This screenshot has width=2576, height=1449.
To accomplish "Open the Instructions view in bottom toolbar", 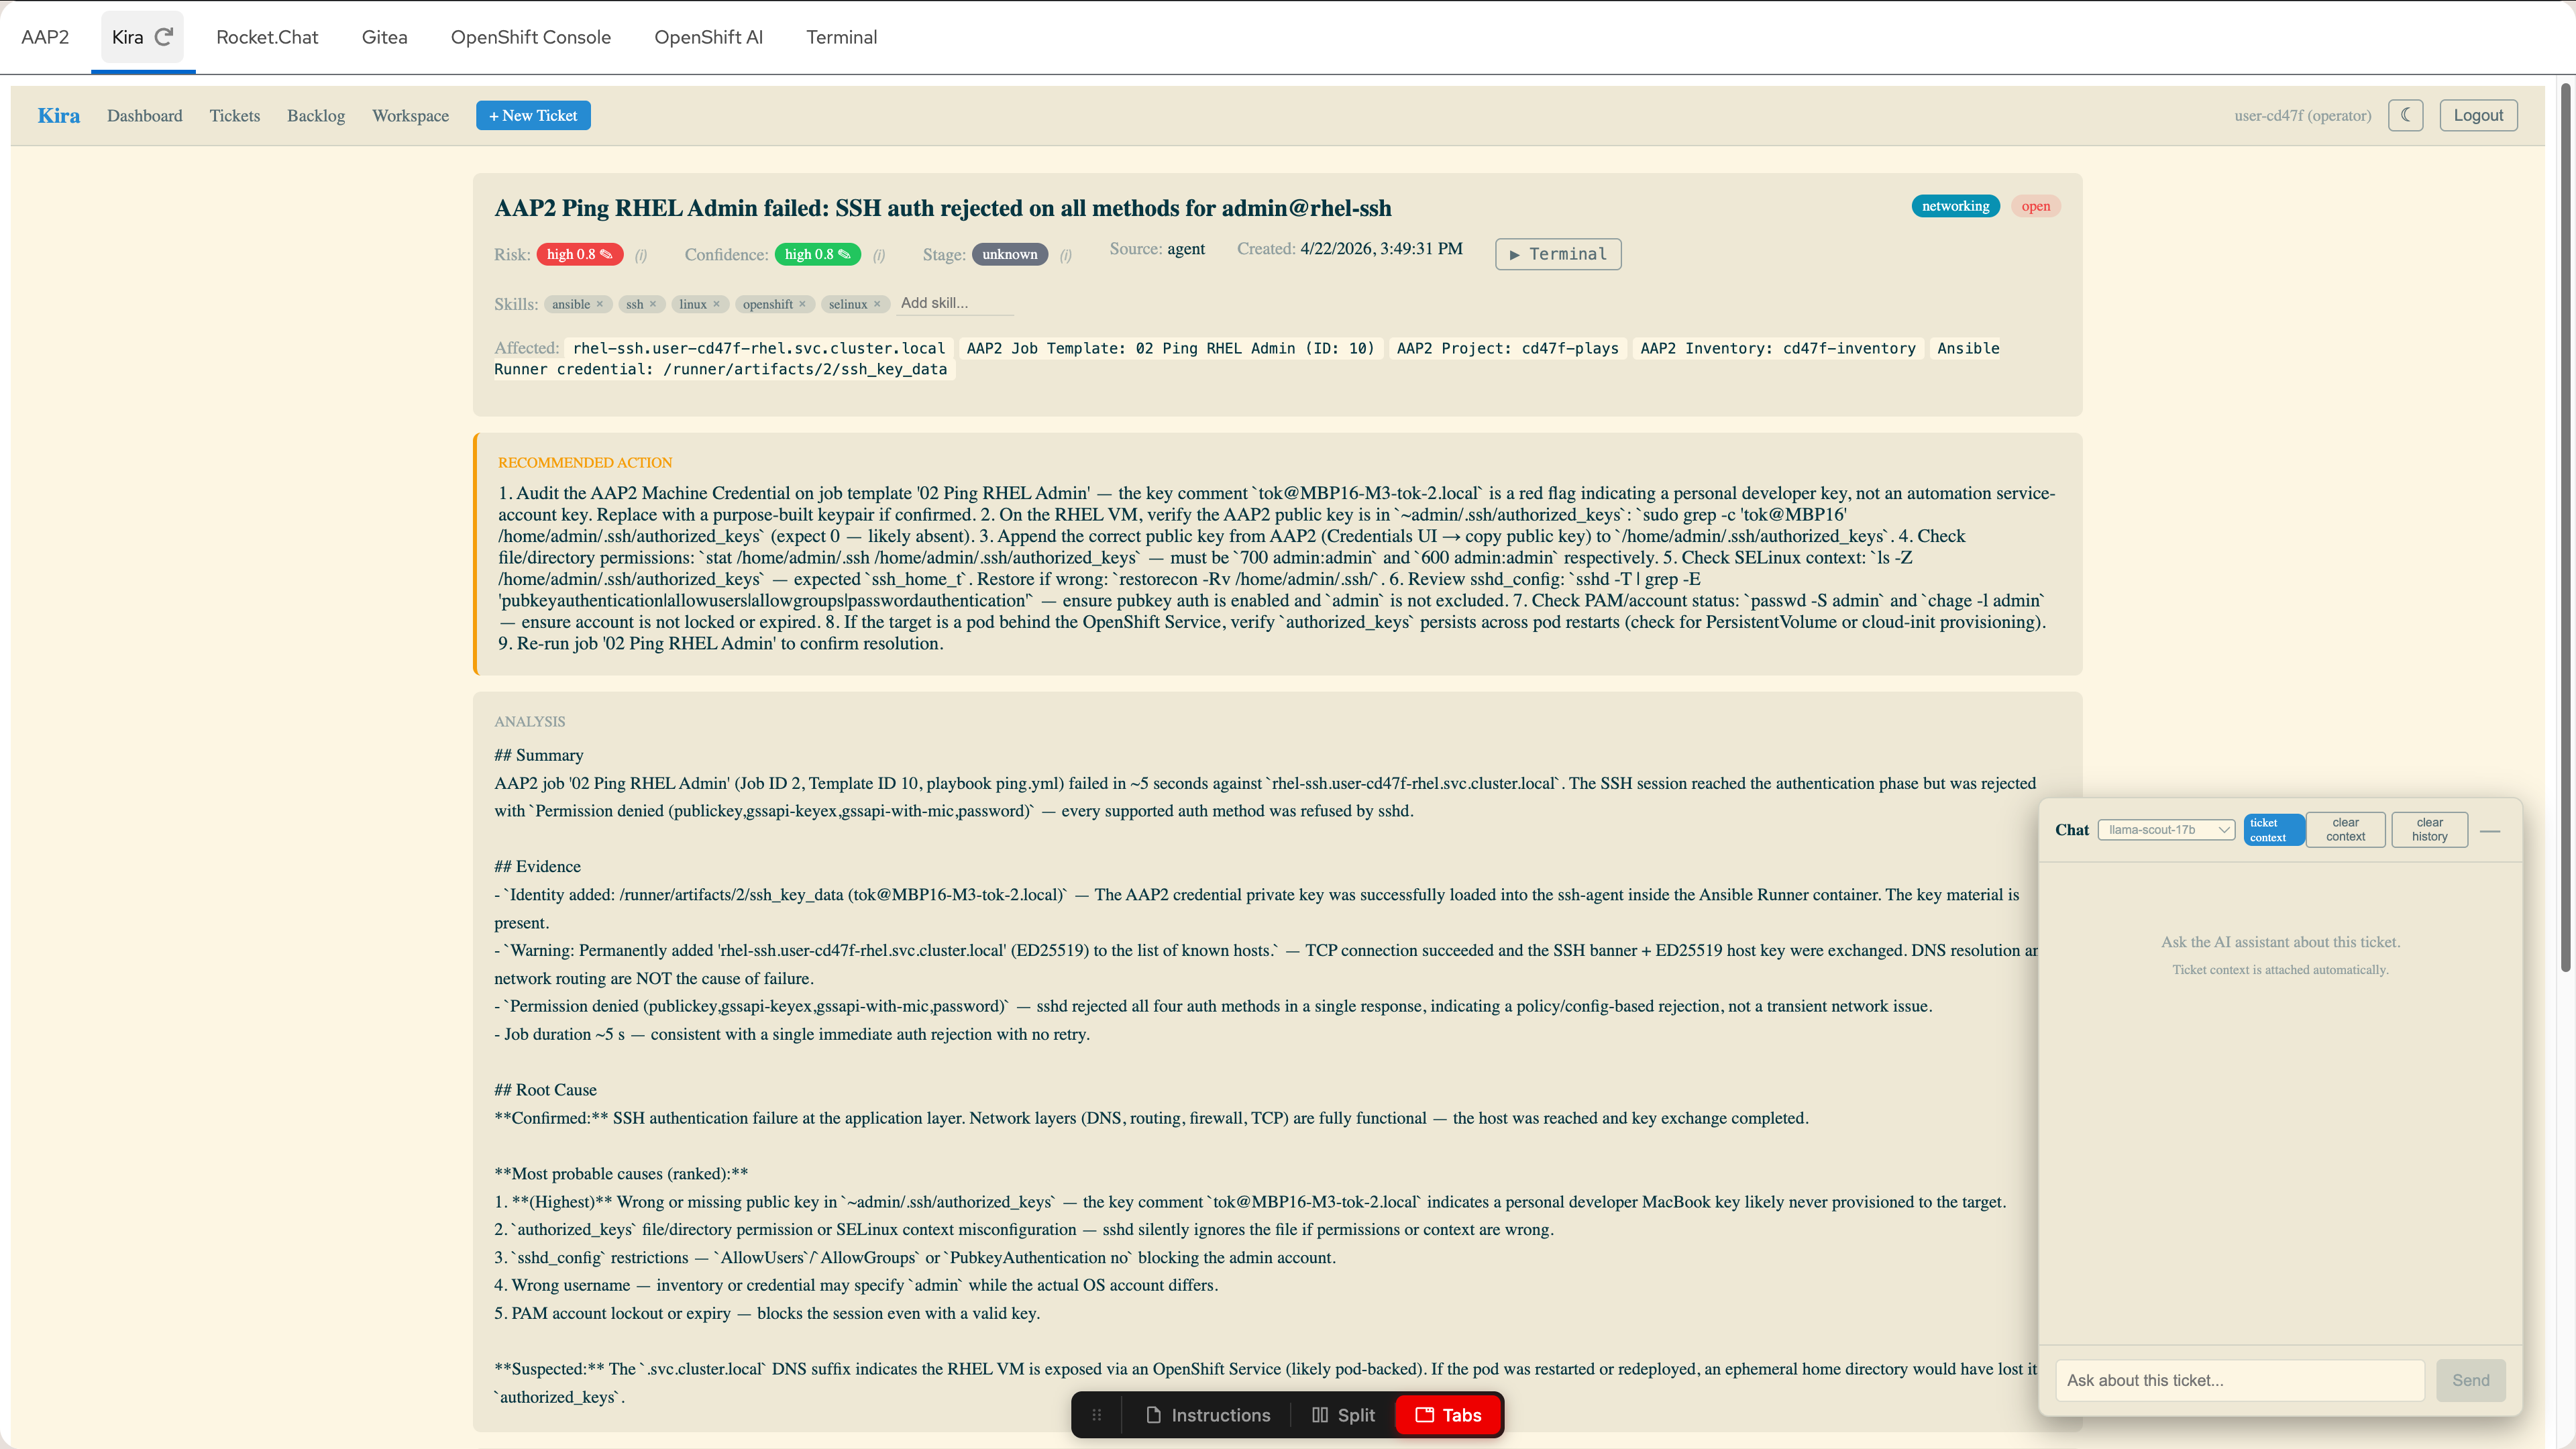I will tap(1208, 1415).
